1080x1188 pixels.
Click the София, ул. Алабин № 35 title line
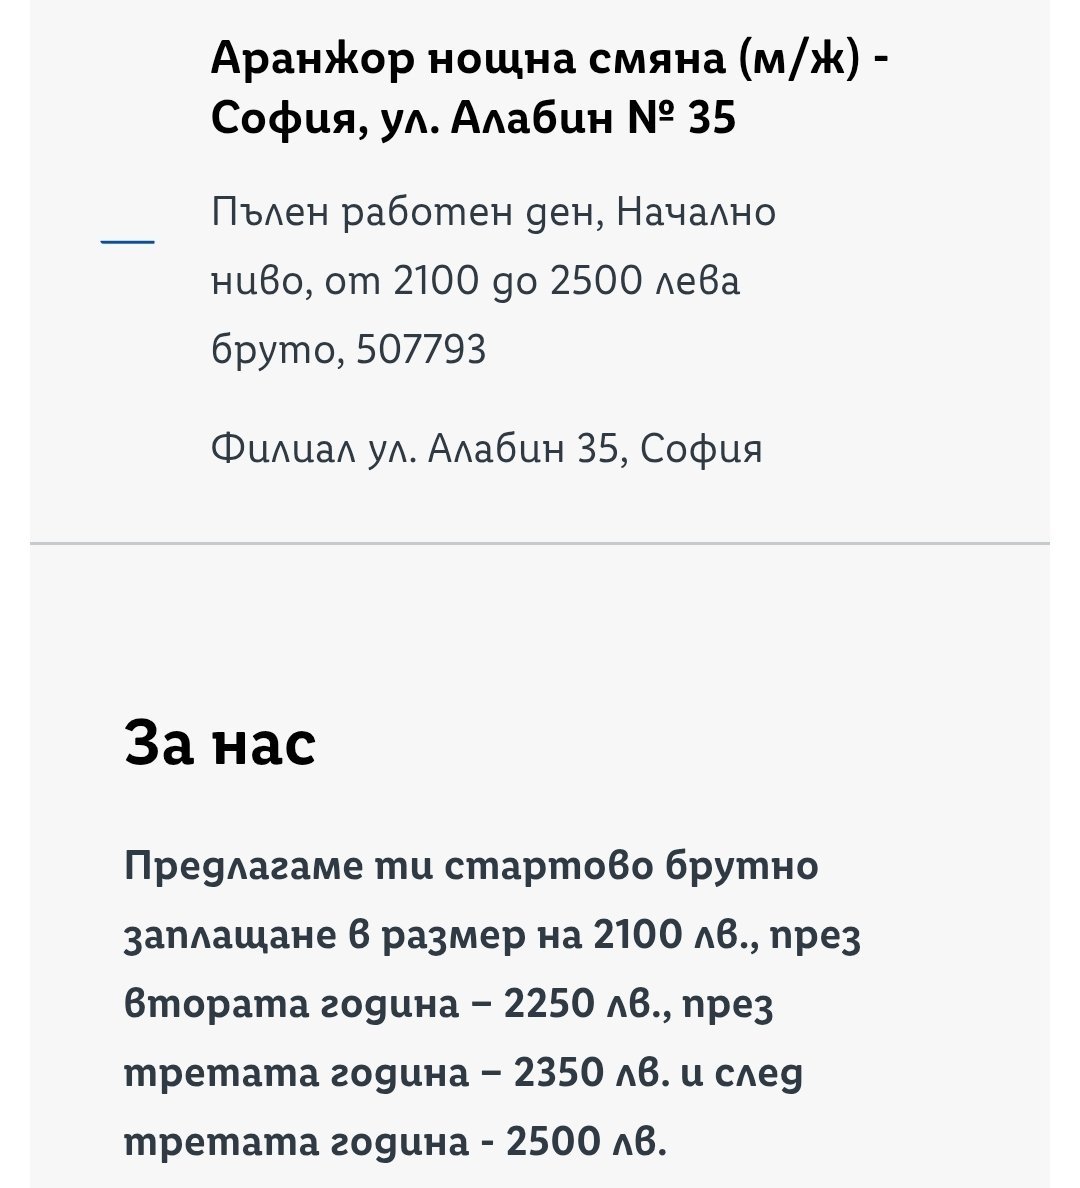tap(473, 119)
